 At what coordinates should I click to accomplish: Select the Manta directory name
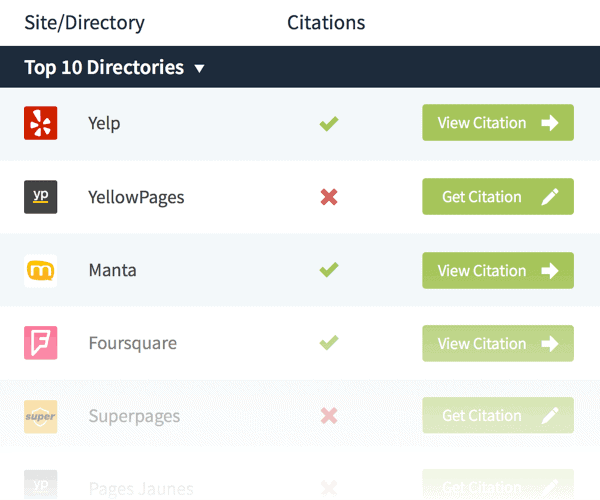click(112, 270)
